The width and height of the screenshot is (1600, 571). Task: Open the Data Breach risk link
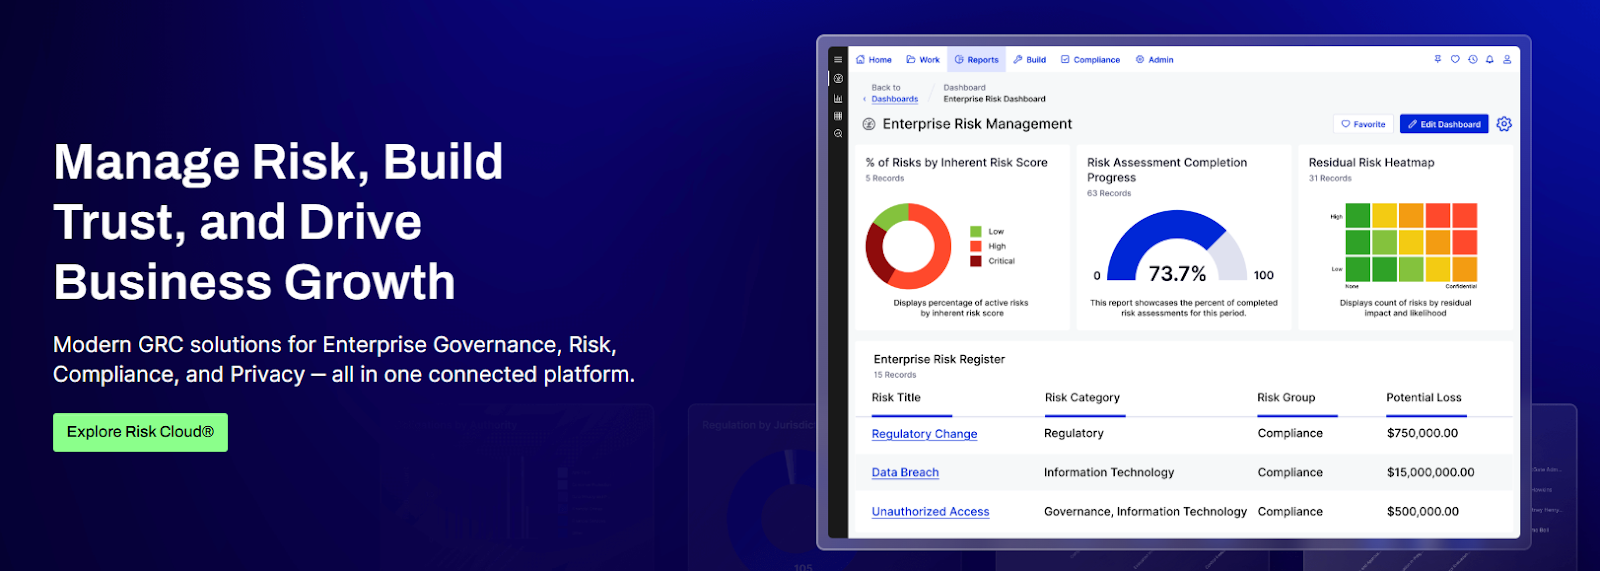click(x=905, y=472)
